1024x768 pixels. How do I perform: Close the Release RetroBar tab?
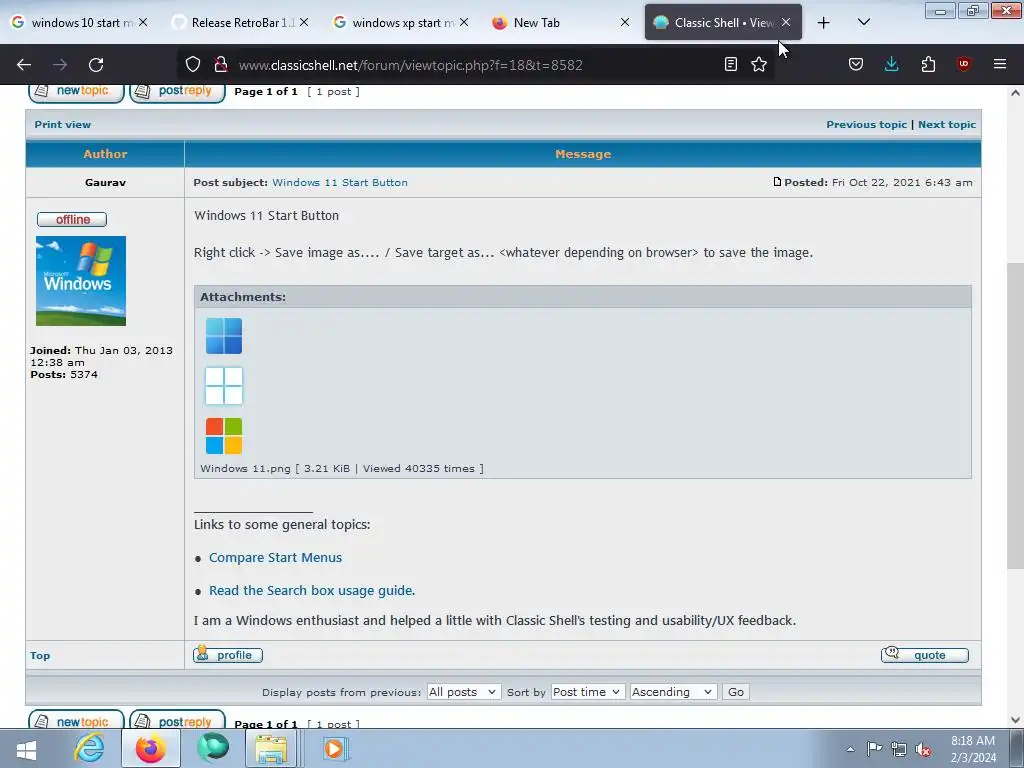pyautogui.click(x=304, y=22)
